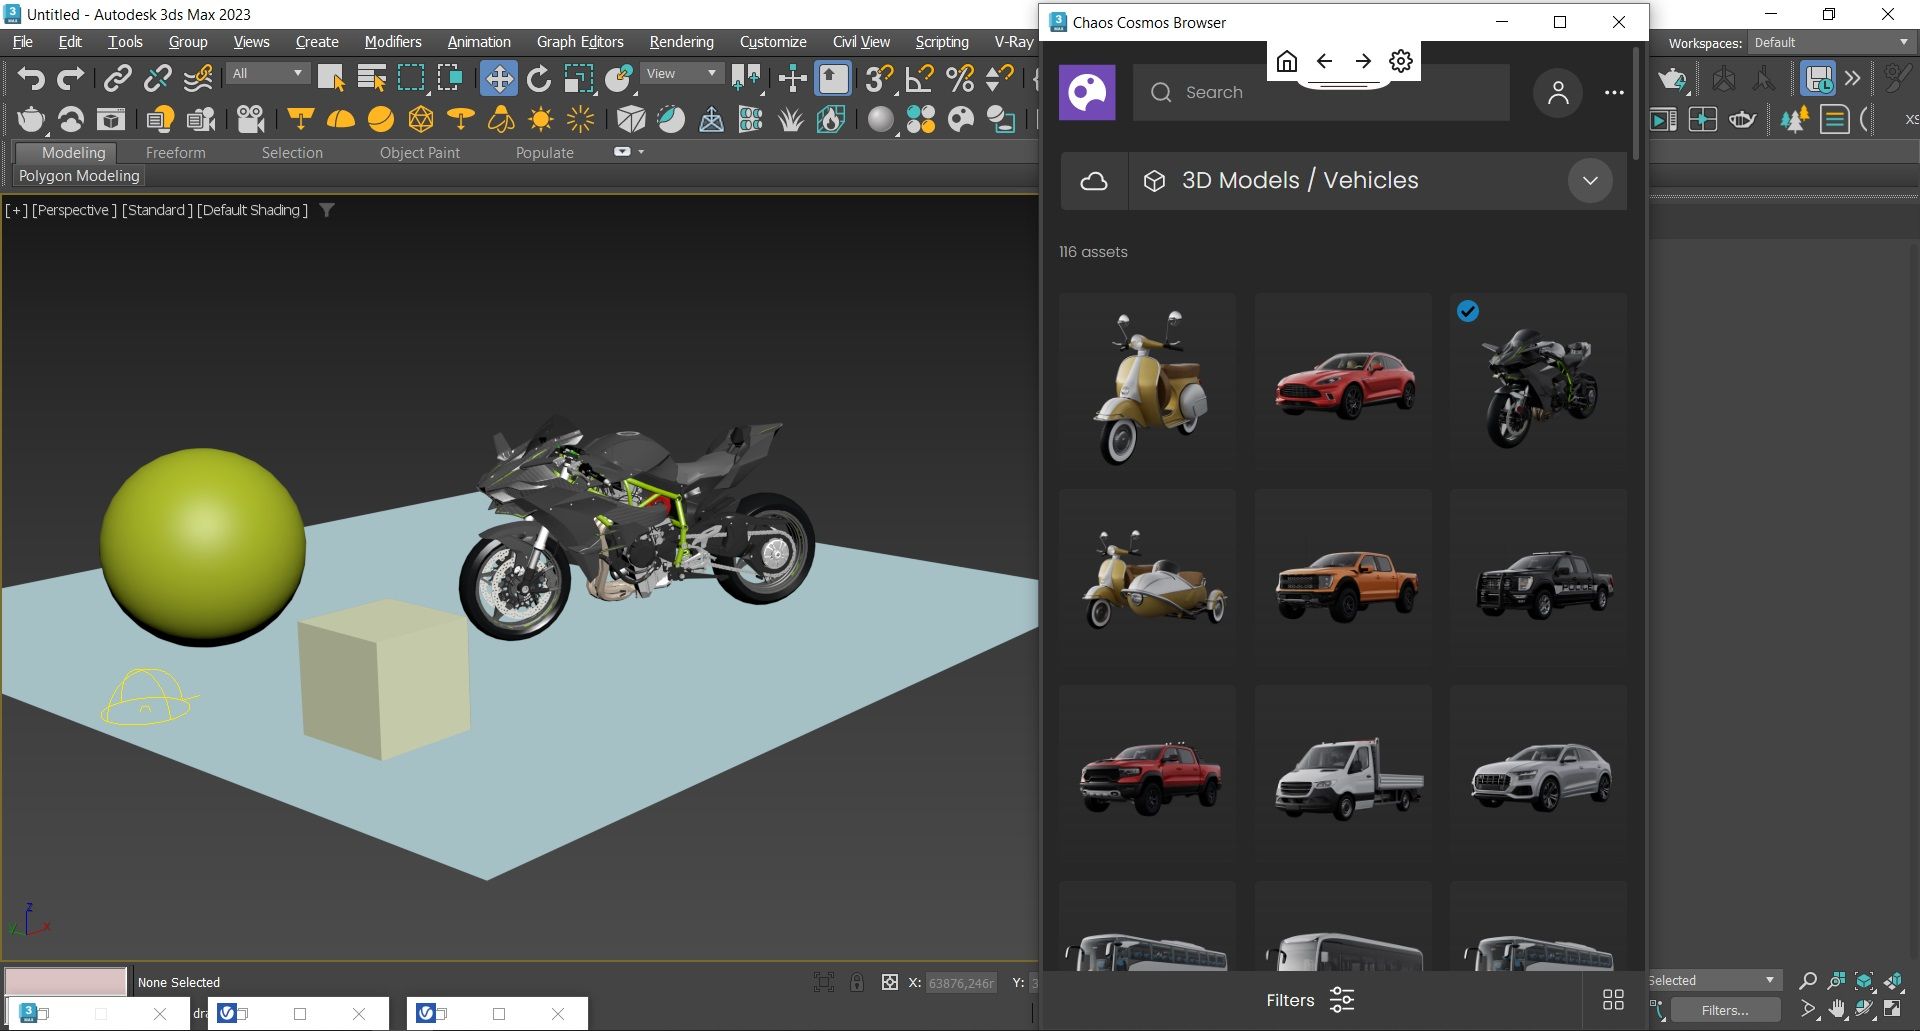Open the Modifiers menu

click(x=393, y=42)
